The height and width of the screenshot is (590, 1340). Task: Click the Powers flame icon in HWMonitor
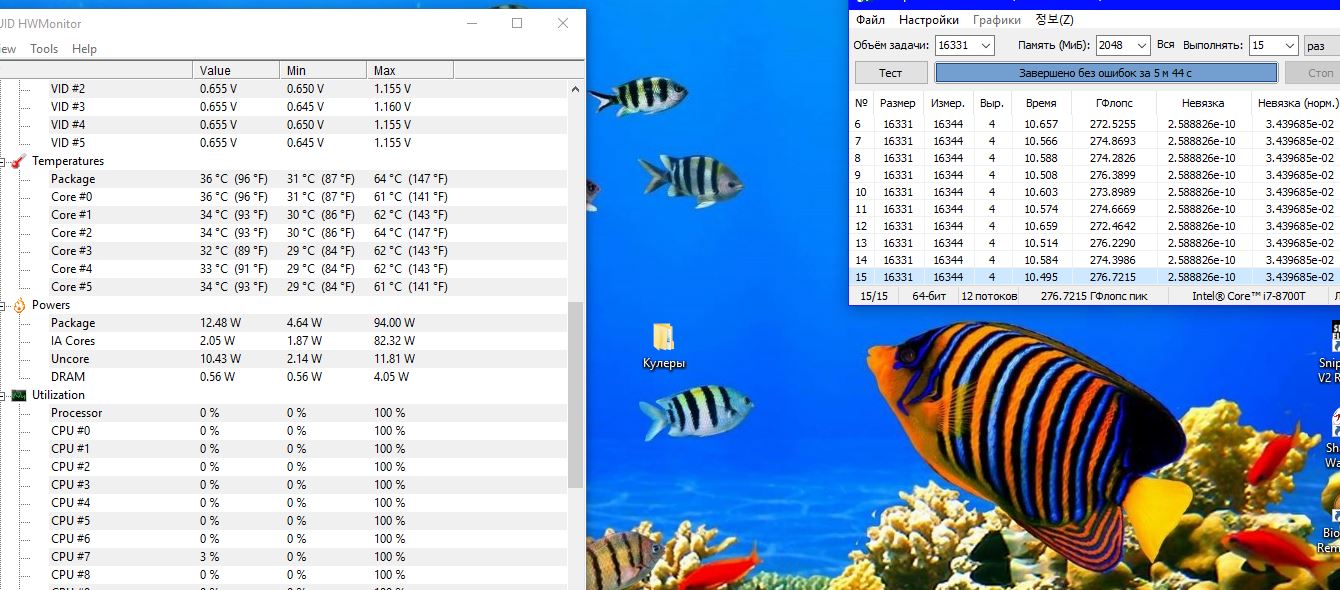(18, 305)
